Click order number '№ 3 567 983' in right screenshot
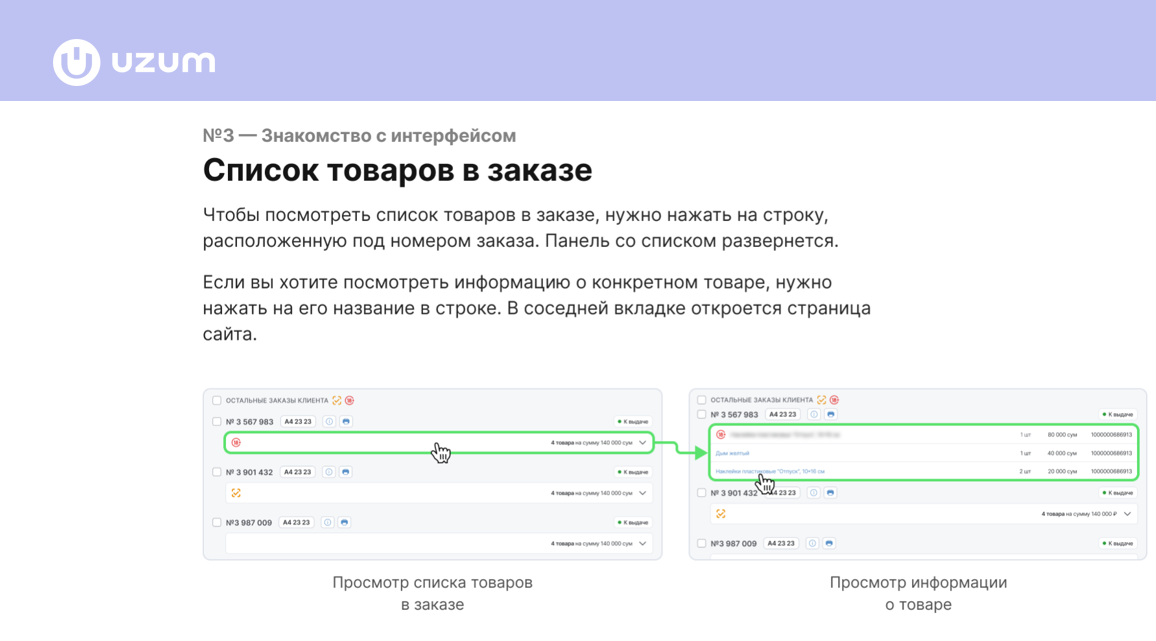The width and height of the screenshot is (1156, 641). coord(734,415)
